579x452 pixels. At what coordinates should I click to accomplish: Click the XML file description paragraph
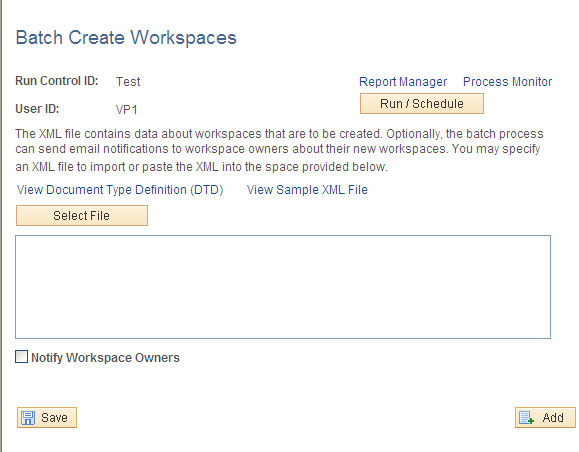click(279, 150)
